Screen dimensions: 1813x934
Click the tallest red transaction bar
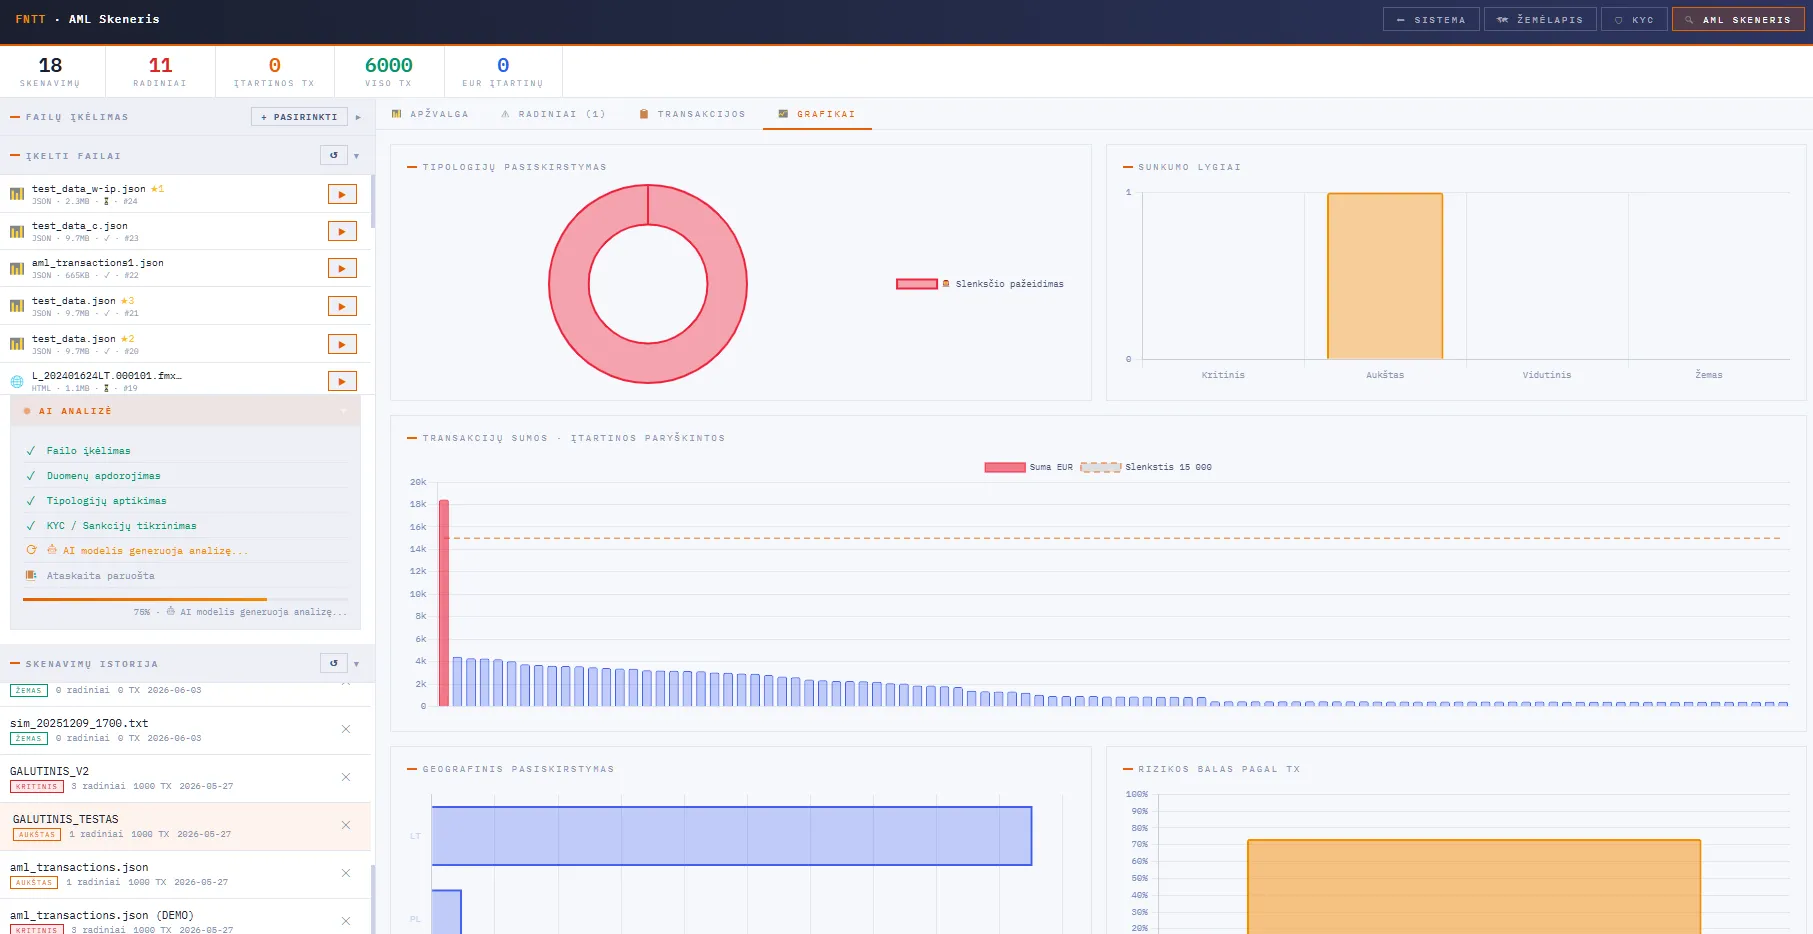click(444, 603)
